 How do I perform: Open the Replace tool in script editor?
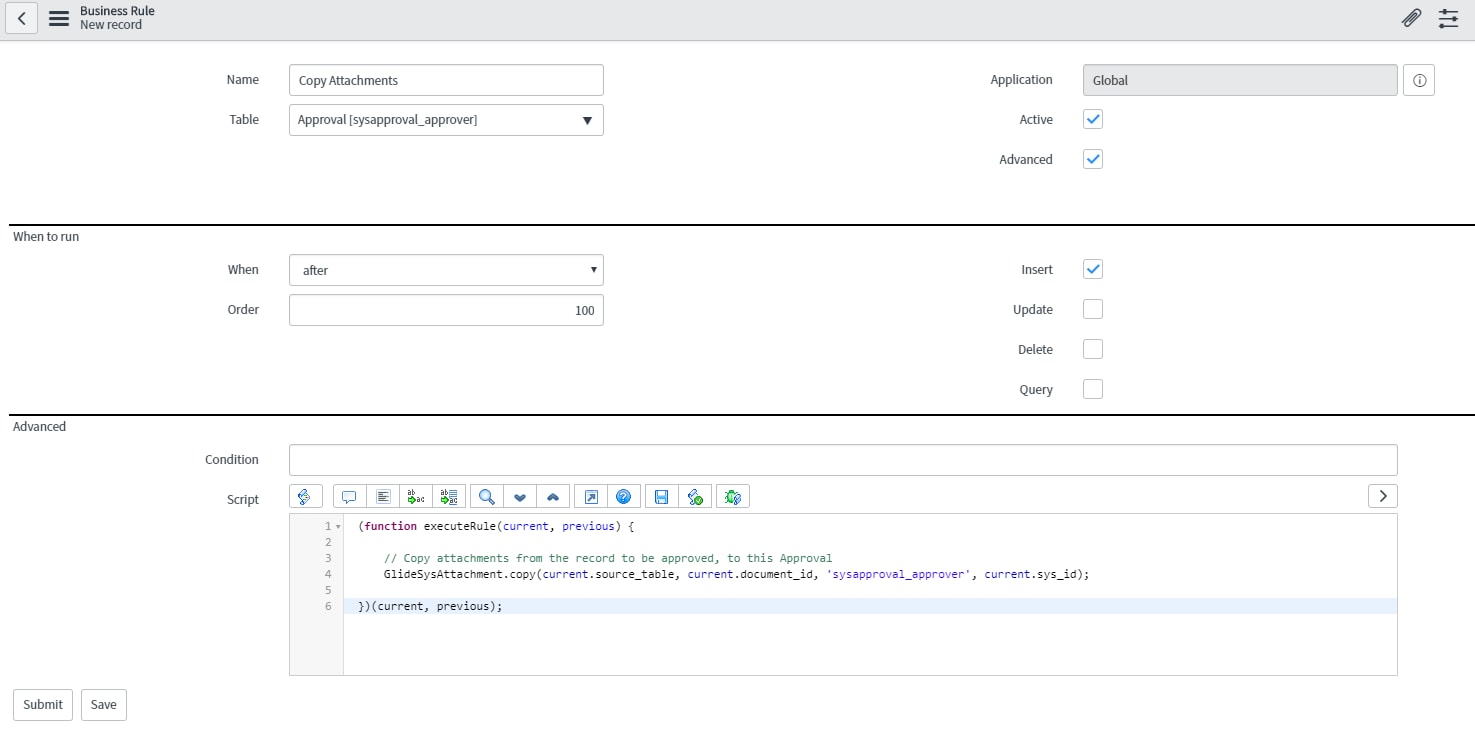[x=415, y=496]
